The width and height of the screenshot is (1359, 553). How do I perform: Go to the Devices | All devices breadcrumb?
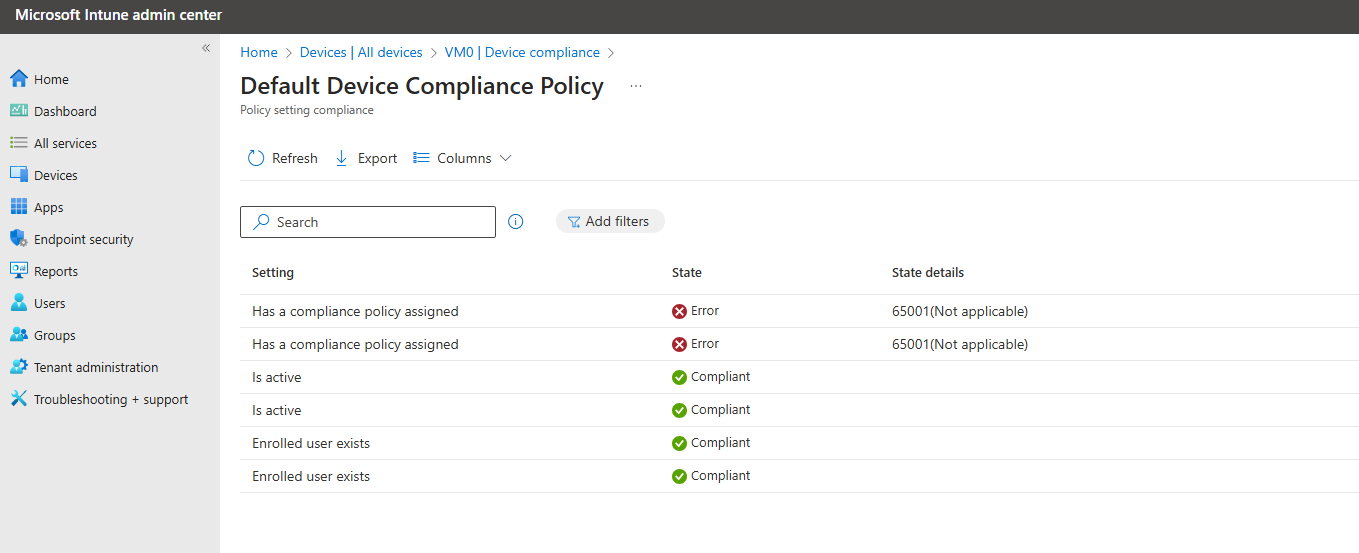point(361,52)
